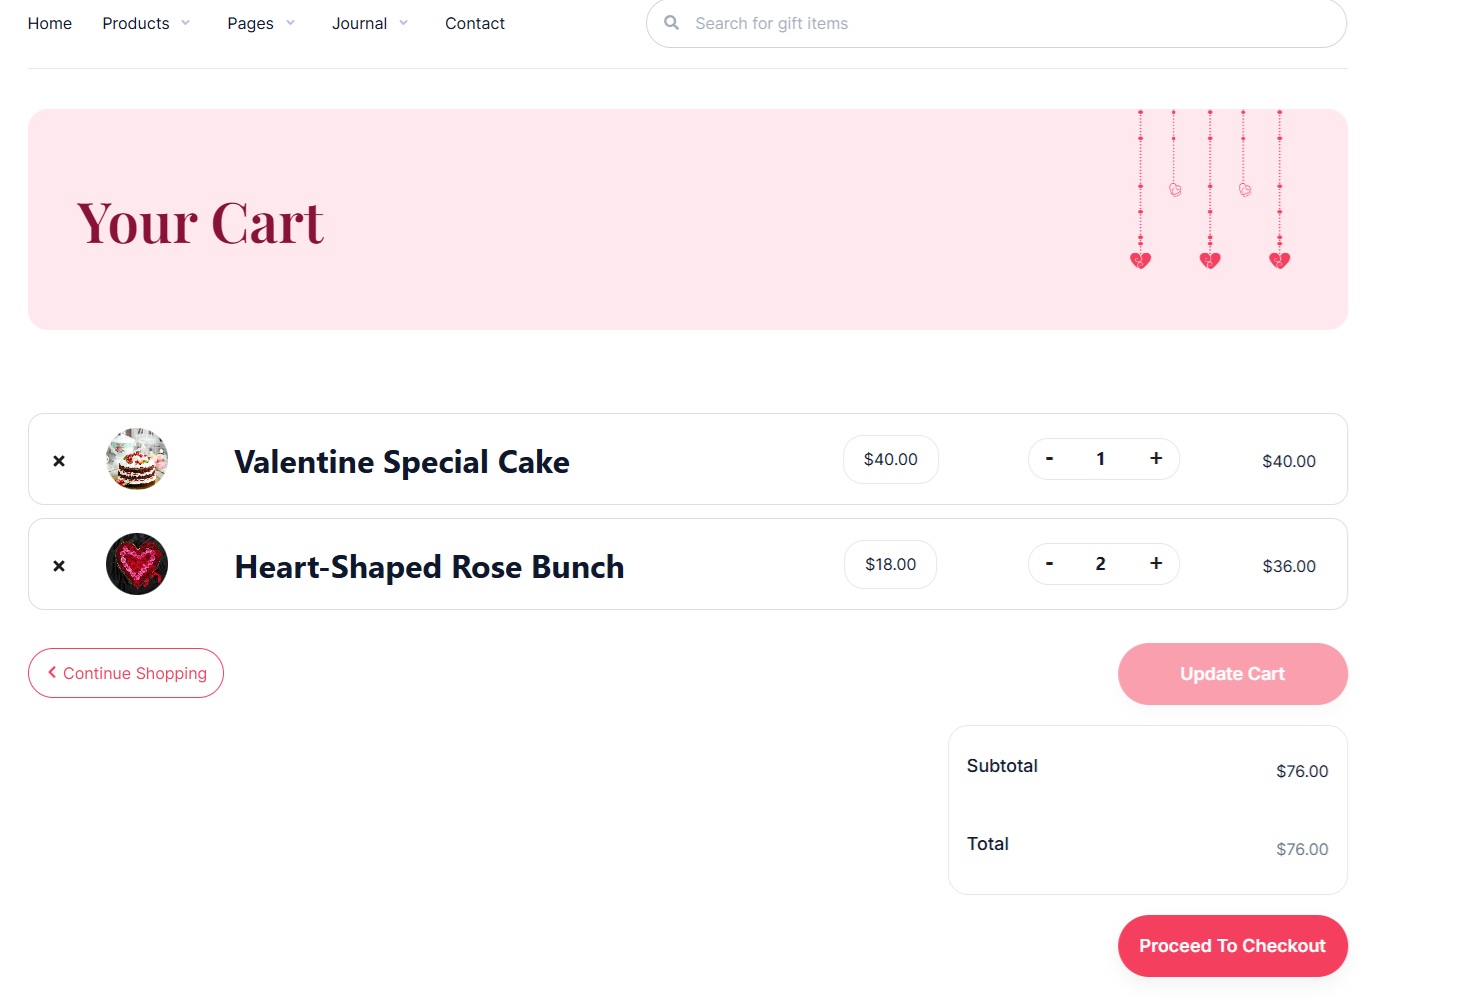Remove Valentine Special Cake from cart
The width and height of the screenshot is (1464, 1007).
(59, 461)
